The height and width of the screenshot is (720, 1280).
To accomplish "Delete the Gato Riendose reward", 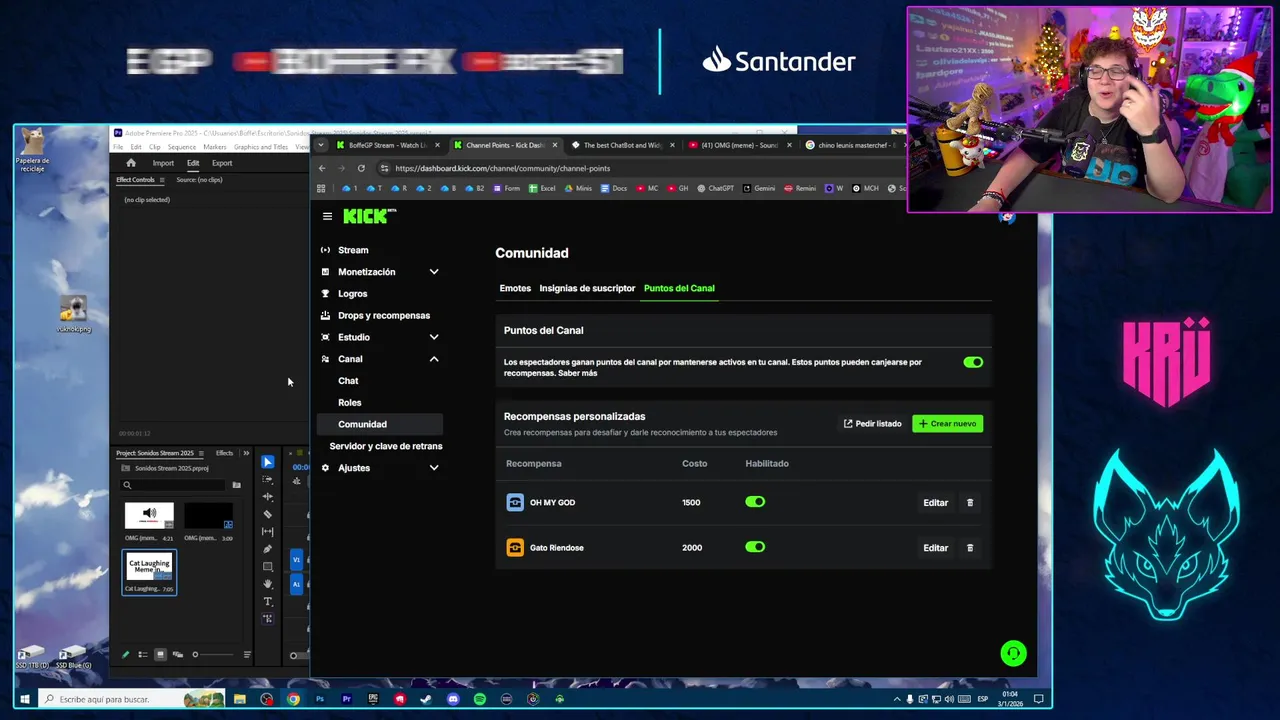I will (x=970, y=548).
